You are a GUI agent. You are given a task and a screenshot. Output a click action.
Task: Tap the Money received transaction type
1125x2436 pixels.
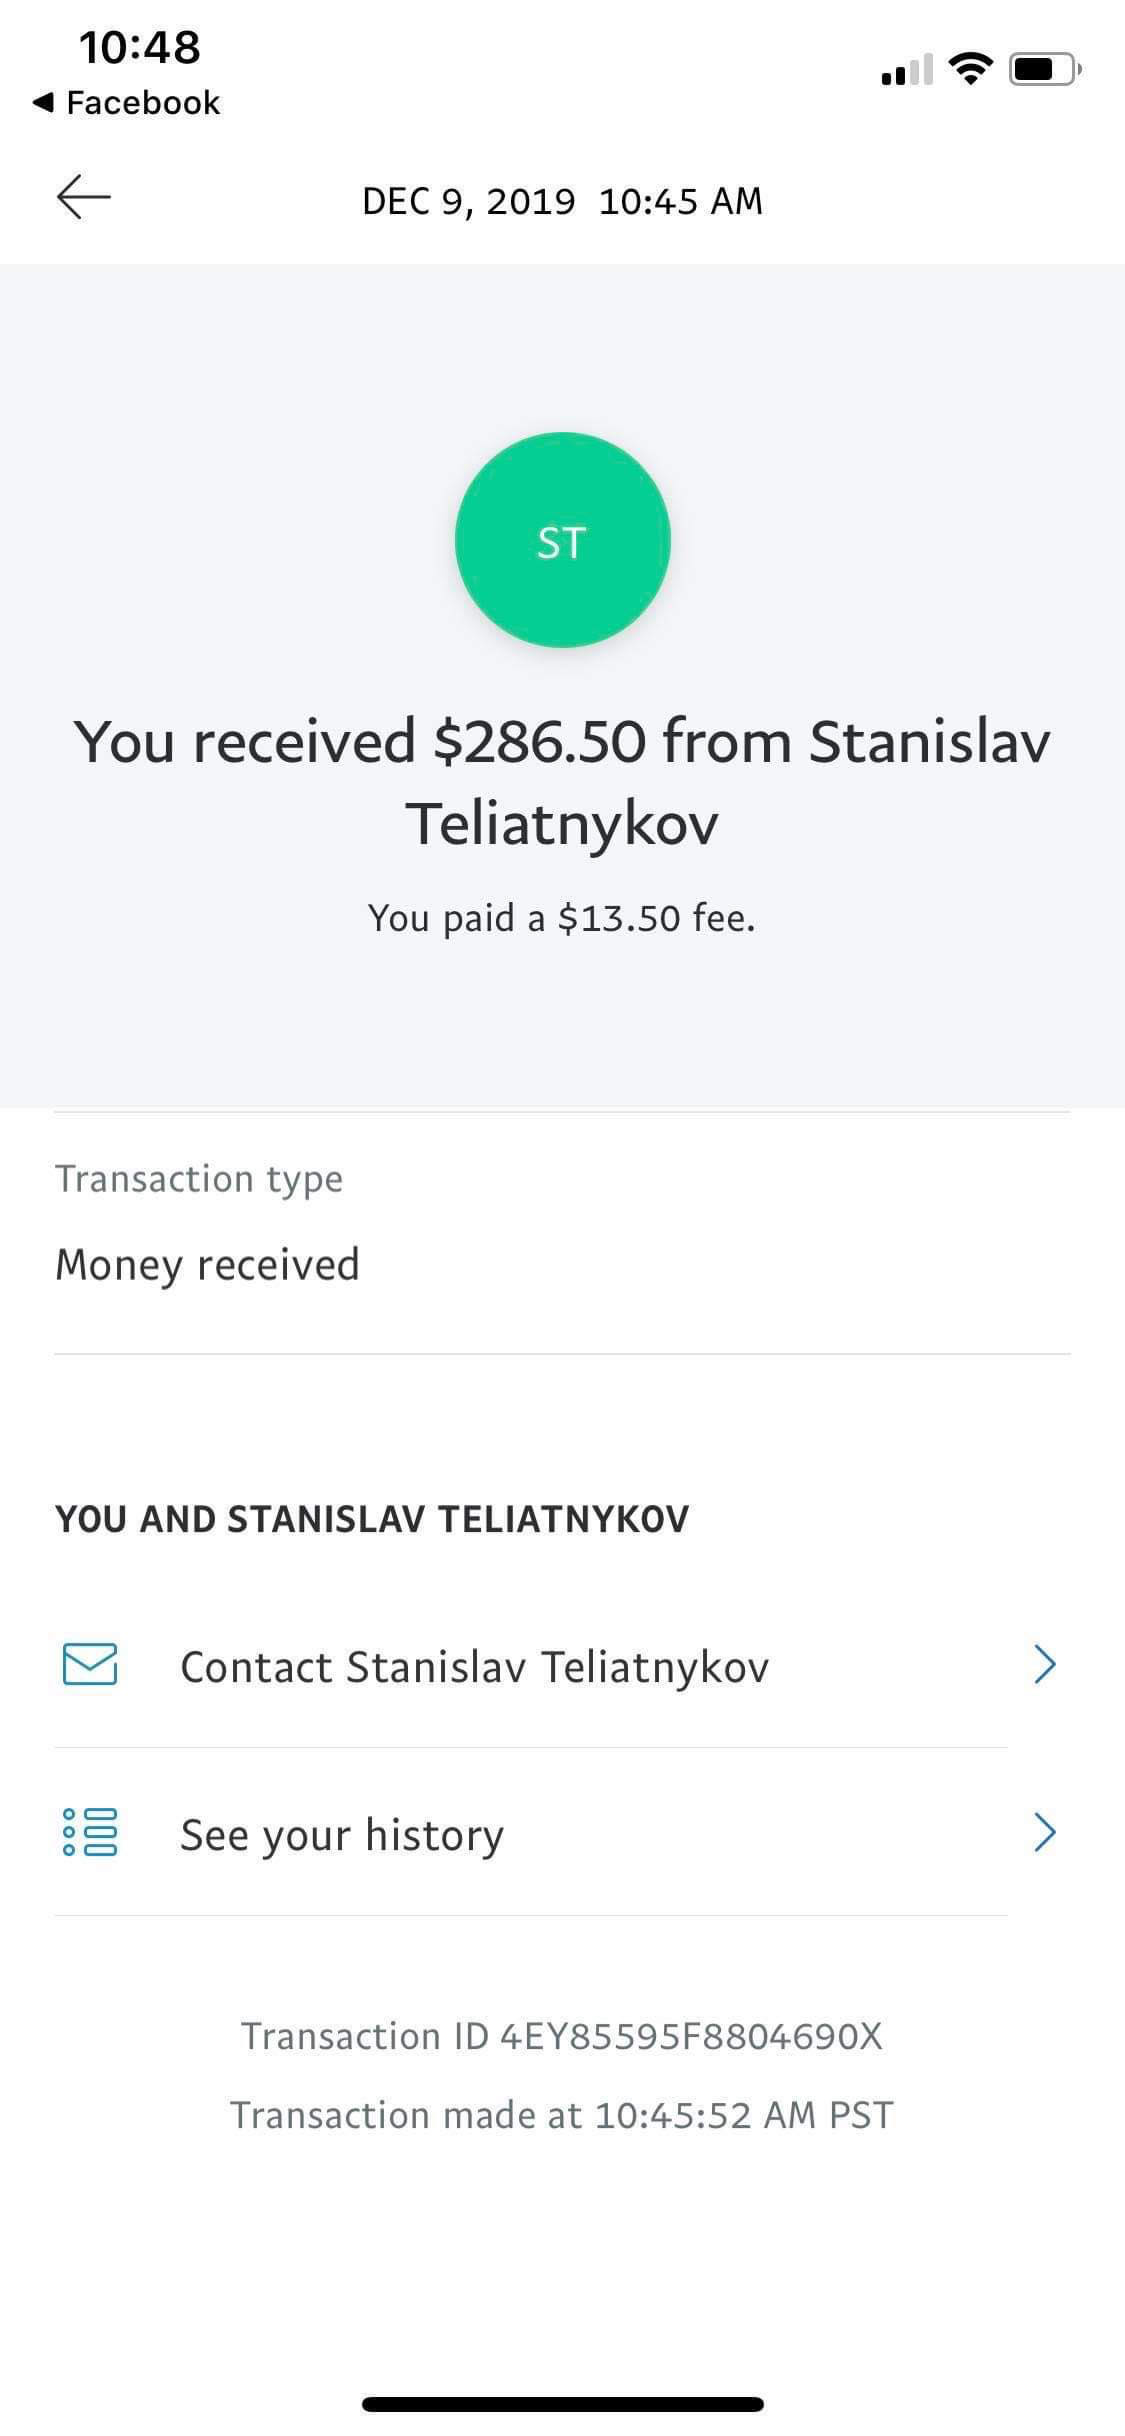[x=208, y=1264]
